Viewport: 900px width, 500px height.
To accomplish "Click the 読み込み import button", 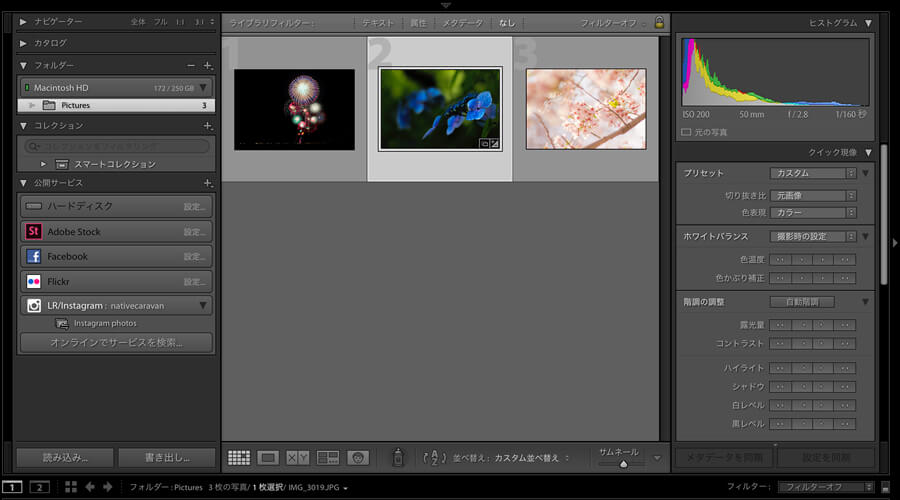I will pos(64,457).
